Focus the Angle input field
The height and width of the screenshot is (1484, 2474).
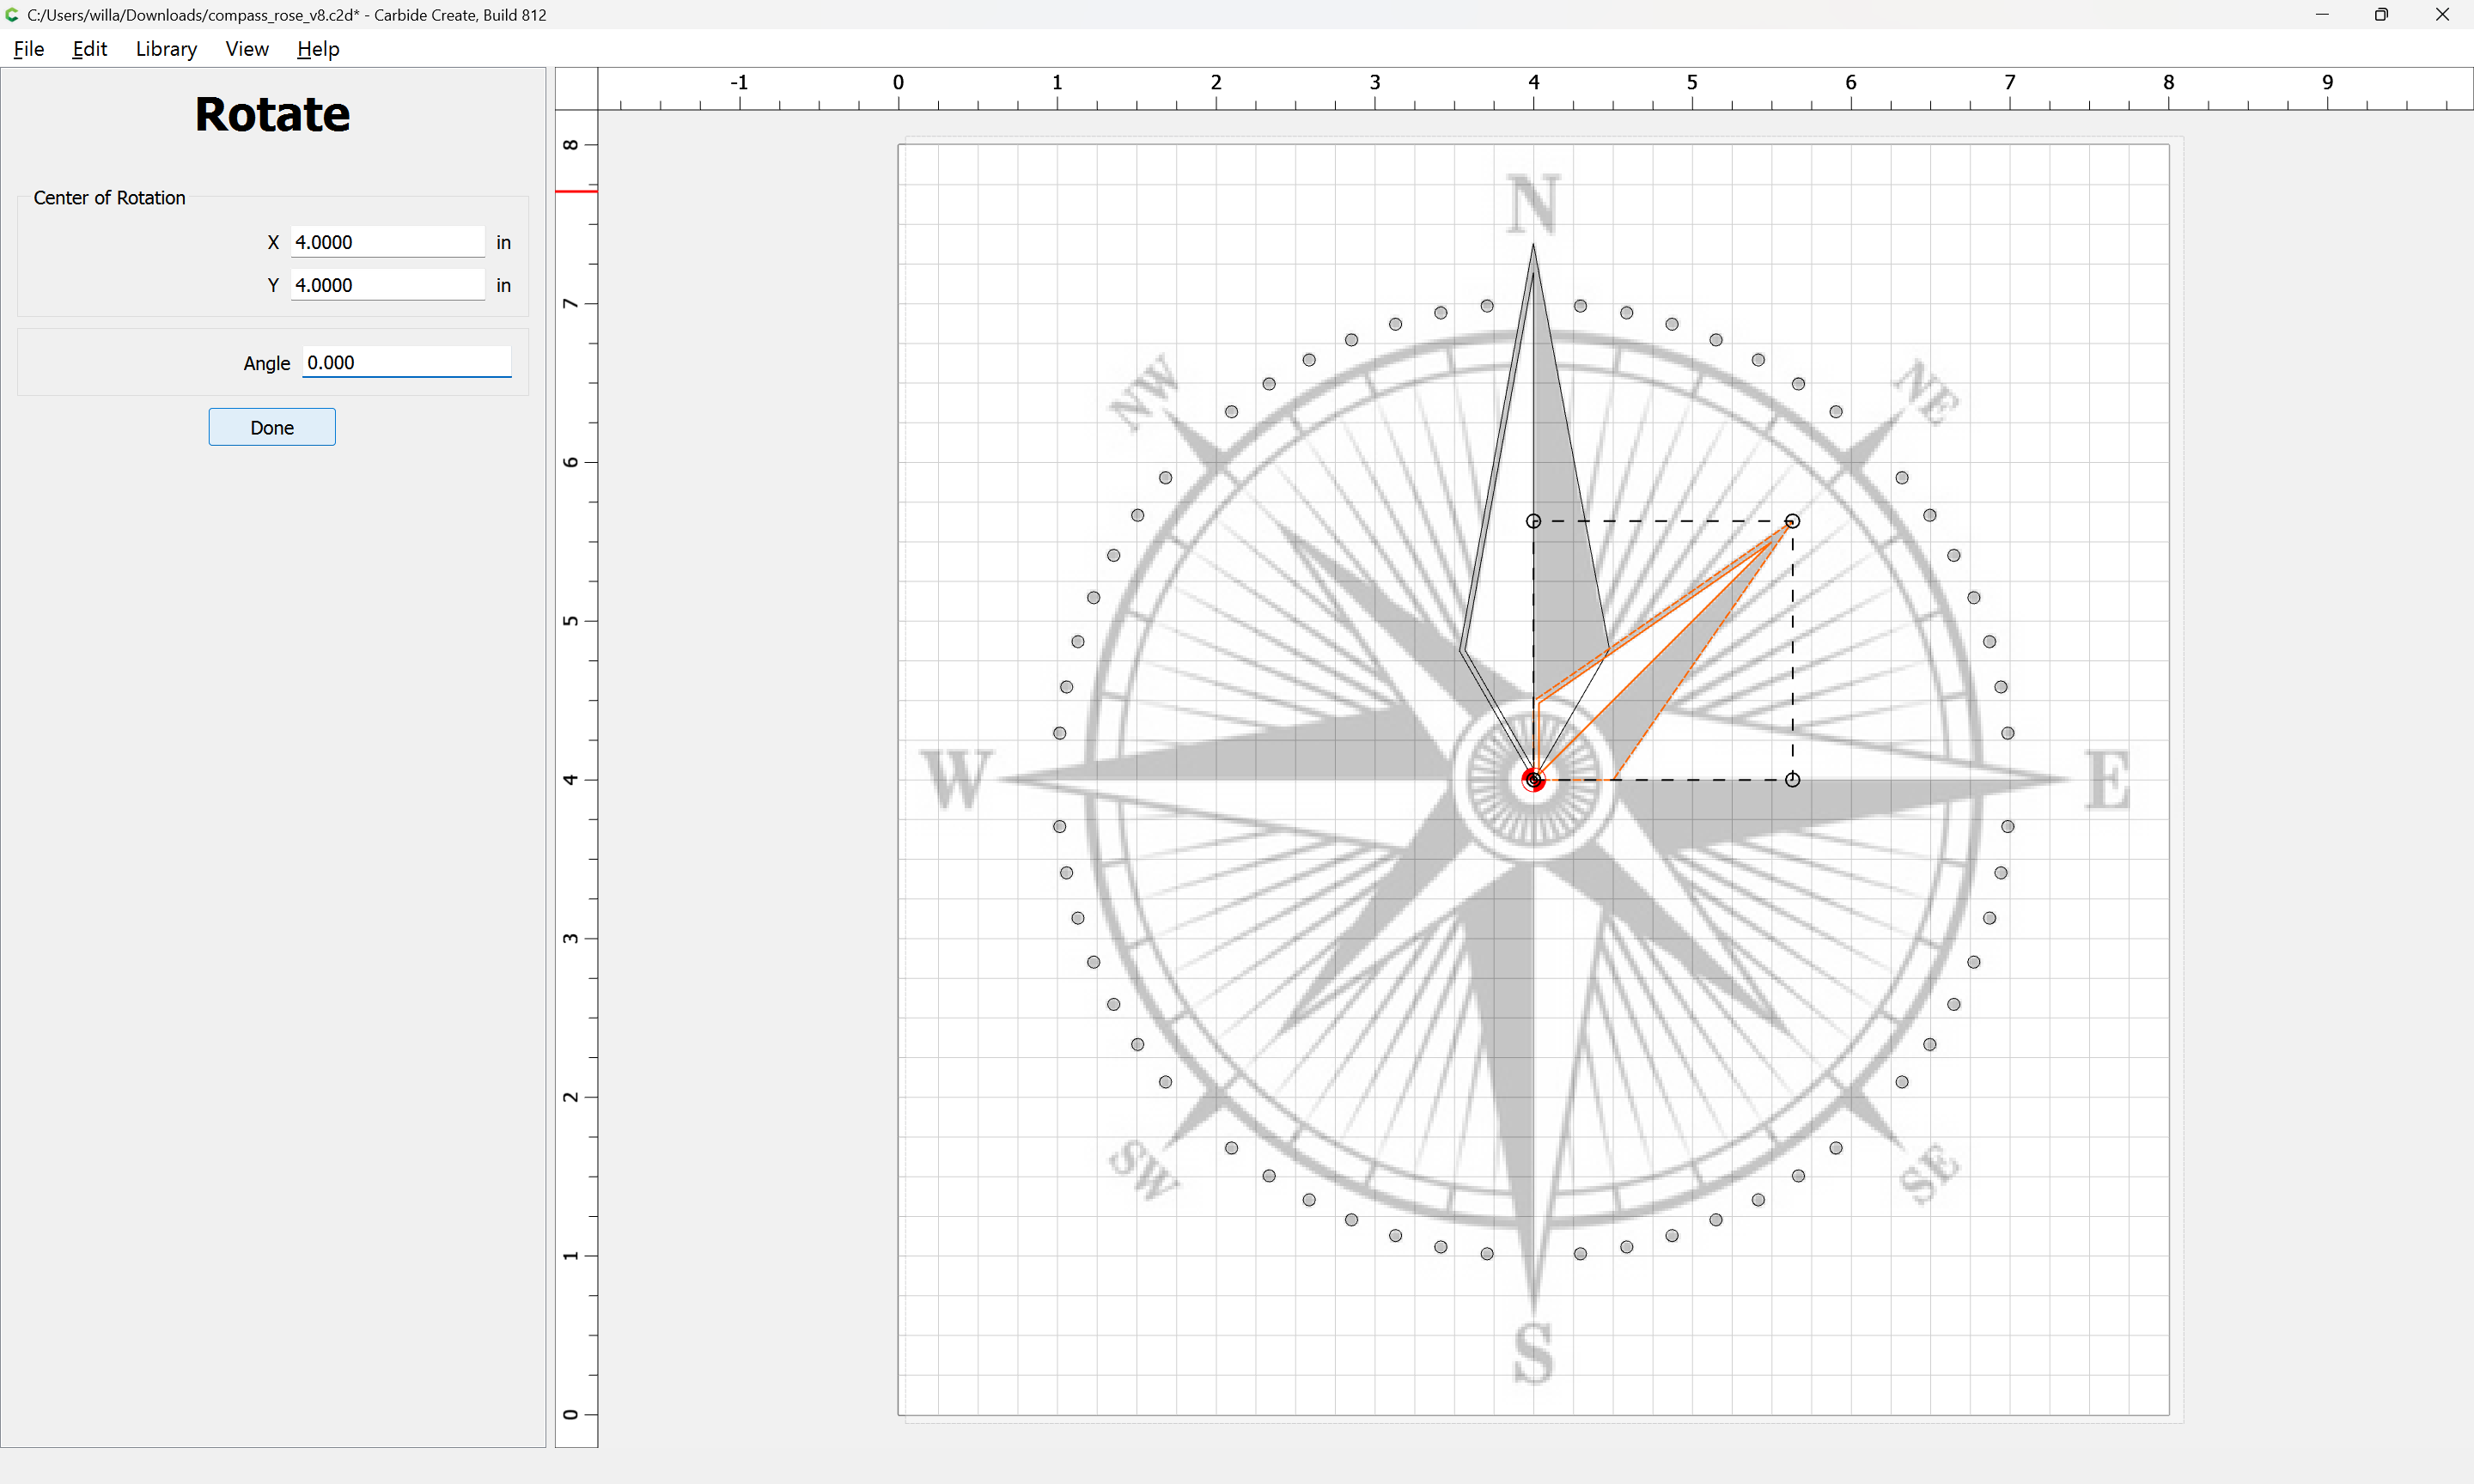pos(406,362)
